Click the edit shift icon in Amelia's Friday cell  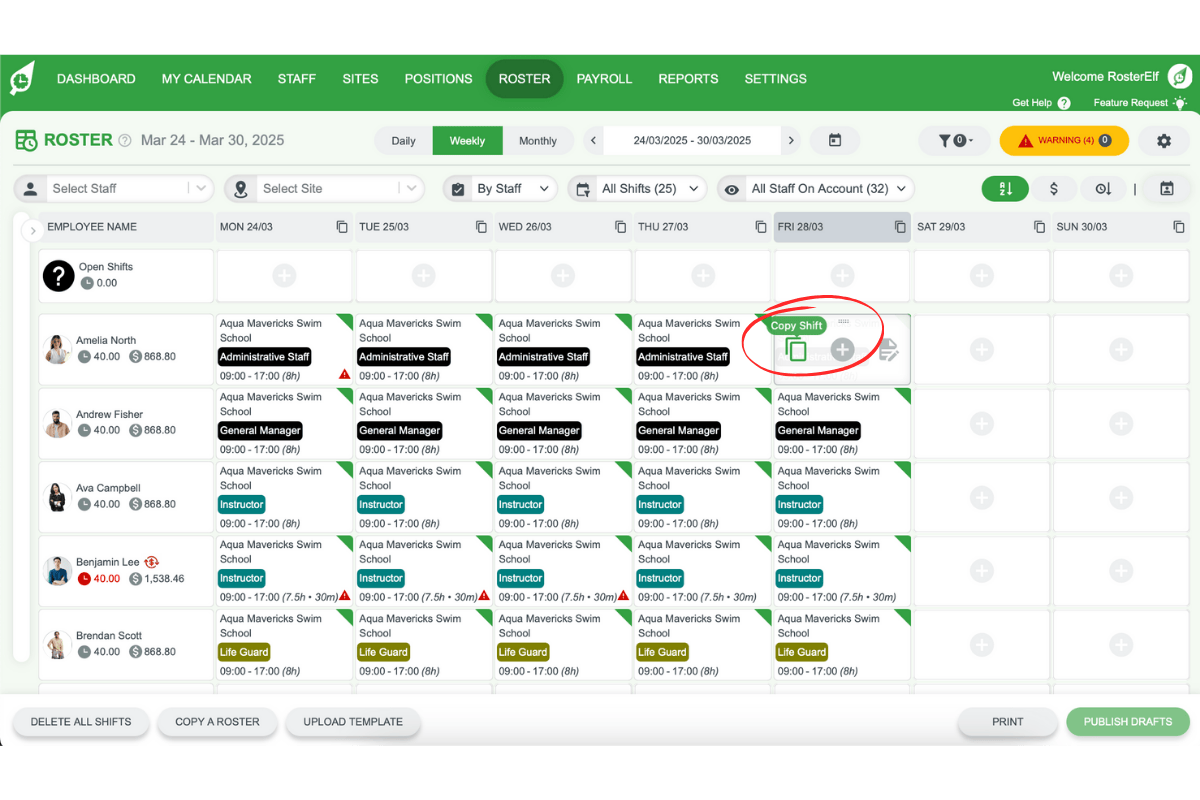[x=888, y=349]
